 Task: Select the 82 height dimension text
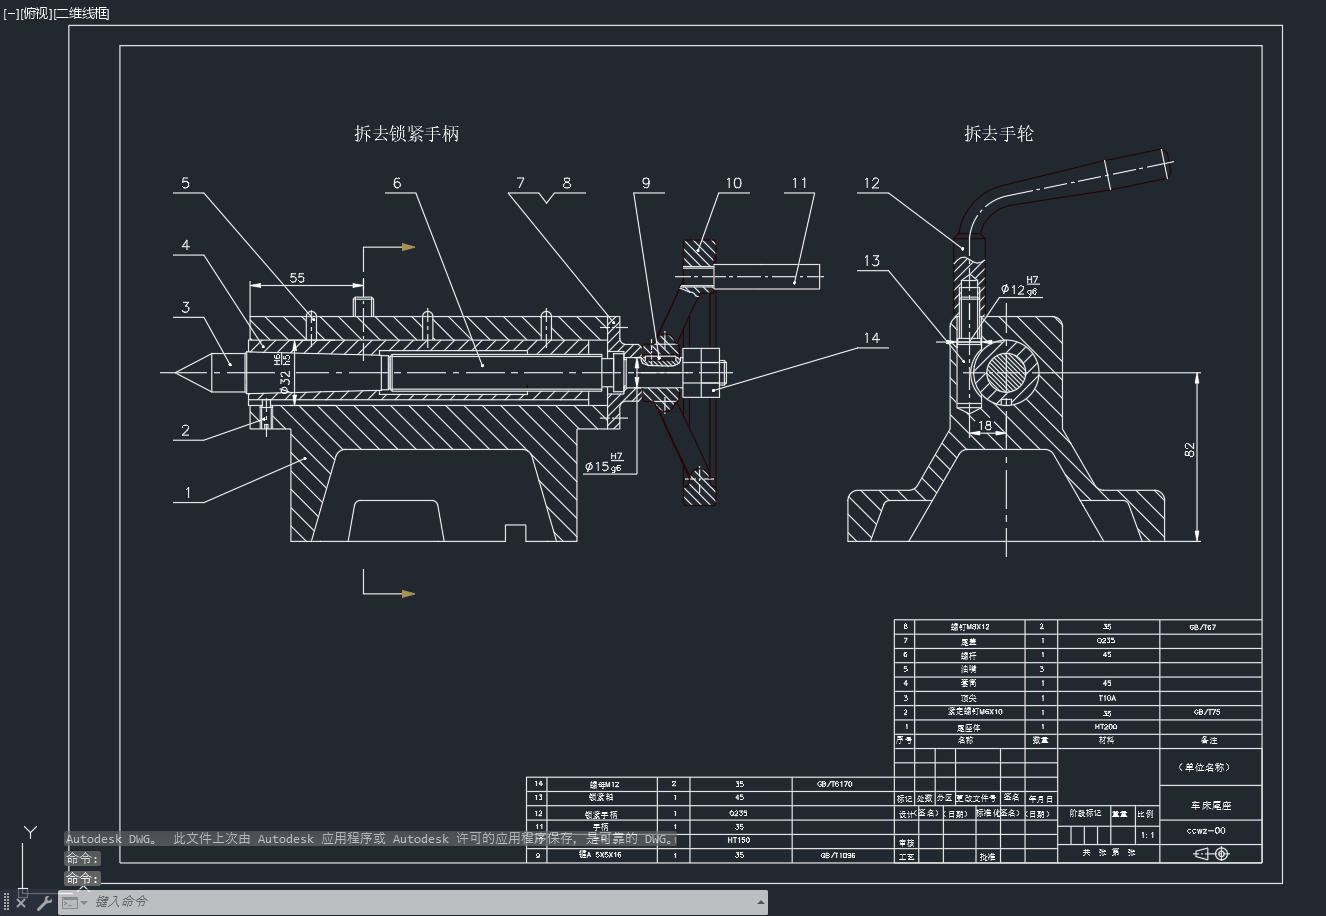click(1190, 450)
